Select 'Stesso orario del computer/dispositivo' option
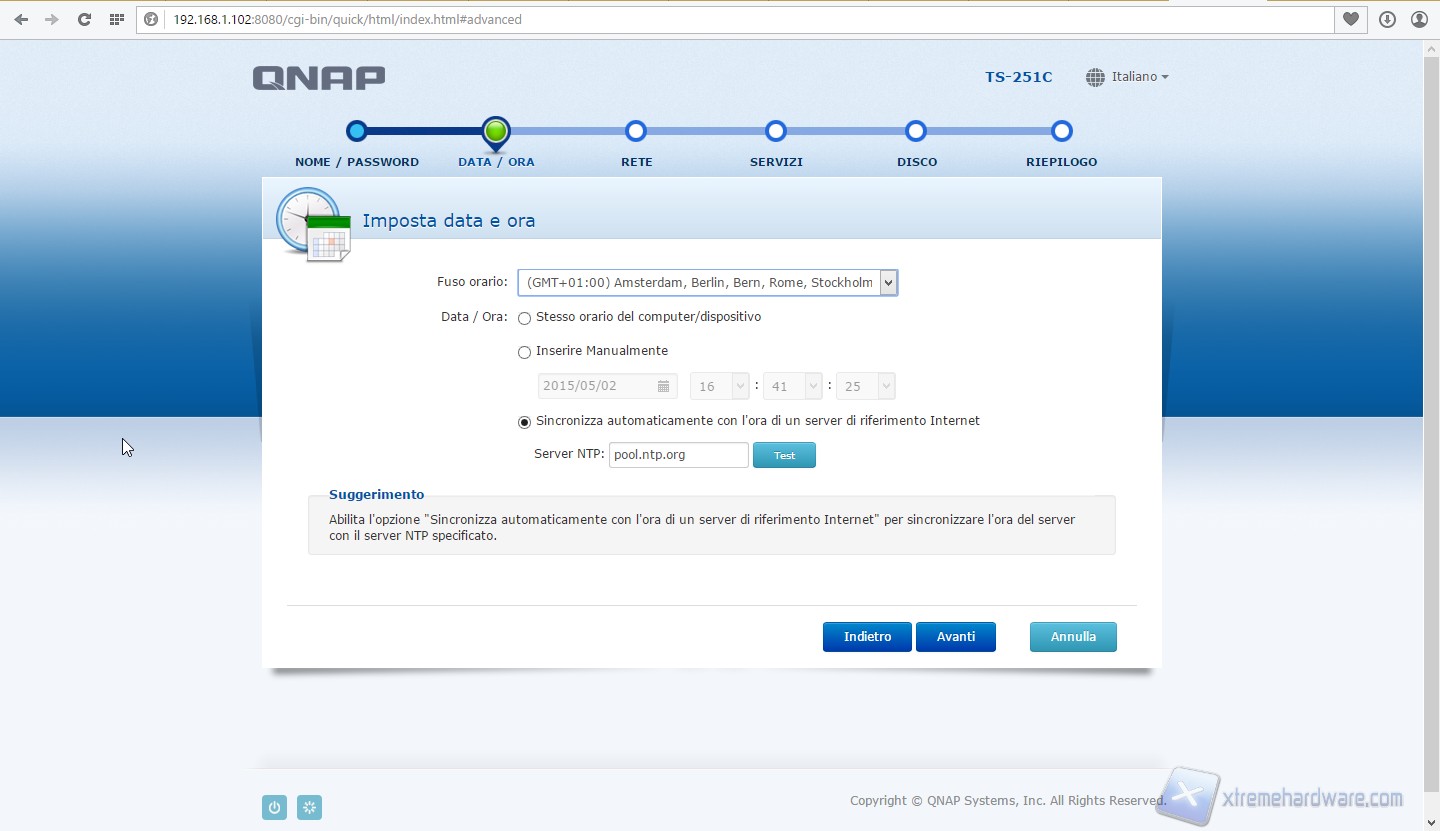Viewport: 1440px width, 831px height. (x=524, y=318)
